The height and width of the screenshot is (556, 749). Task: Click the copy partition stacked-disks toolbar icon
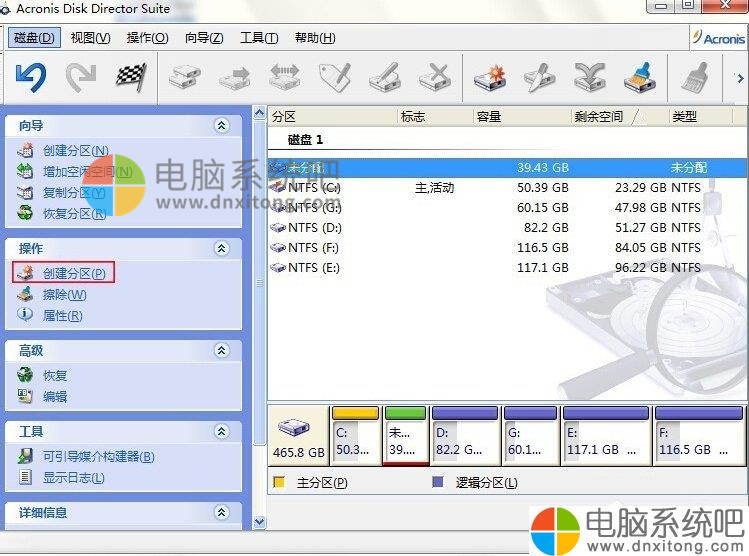click(x=185, y=78)
